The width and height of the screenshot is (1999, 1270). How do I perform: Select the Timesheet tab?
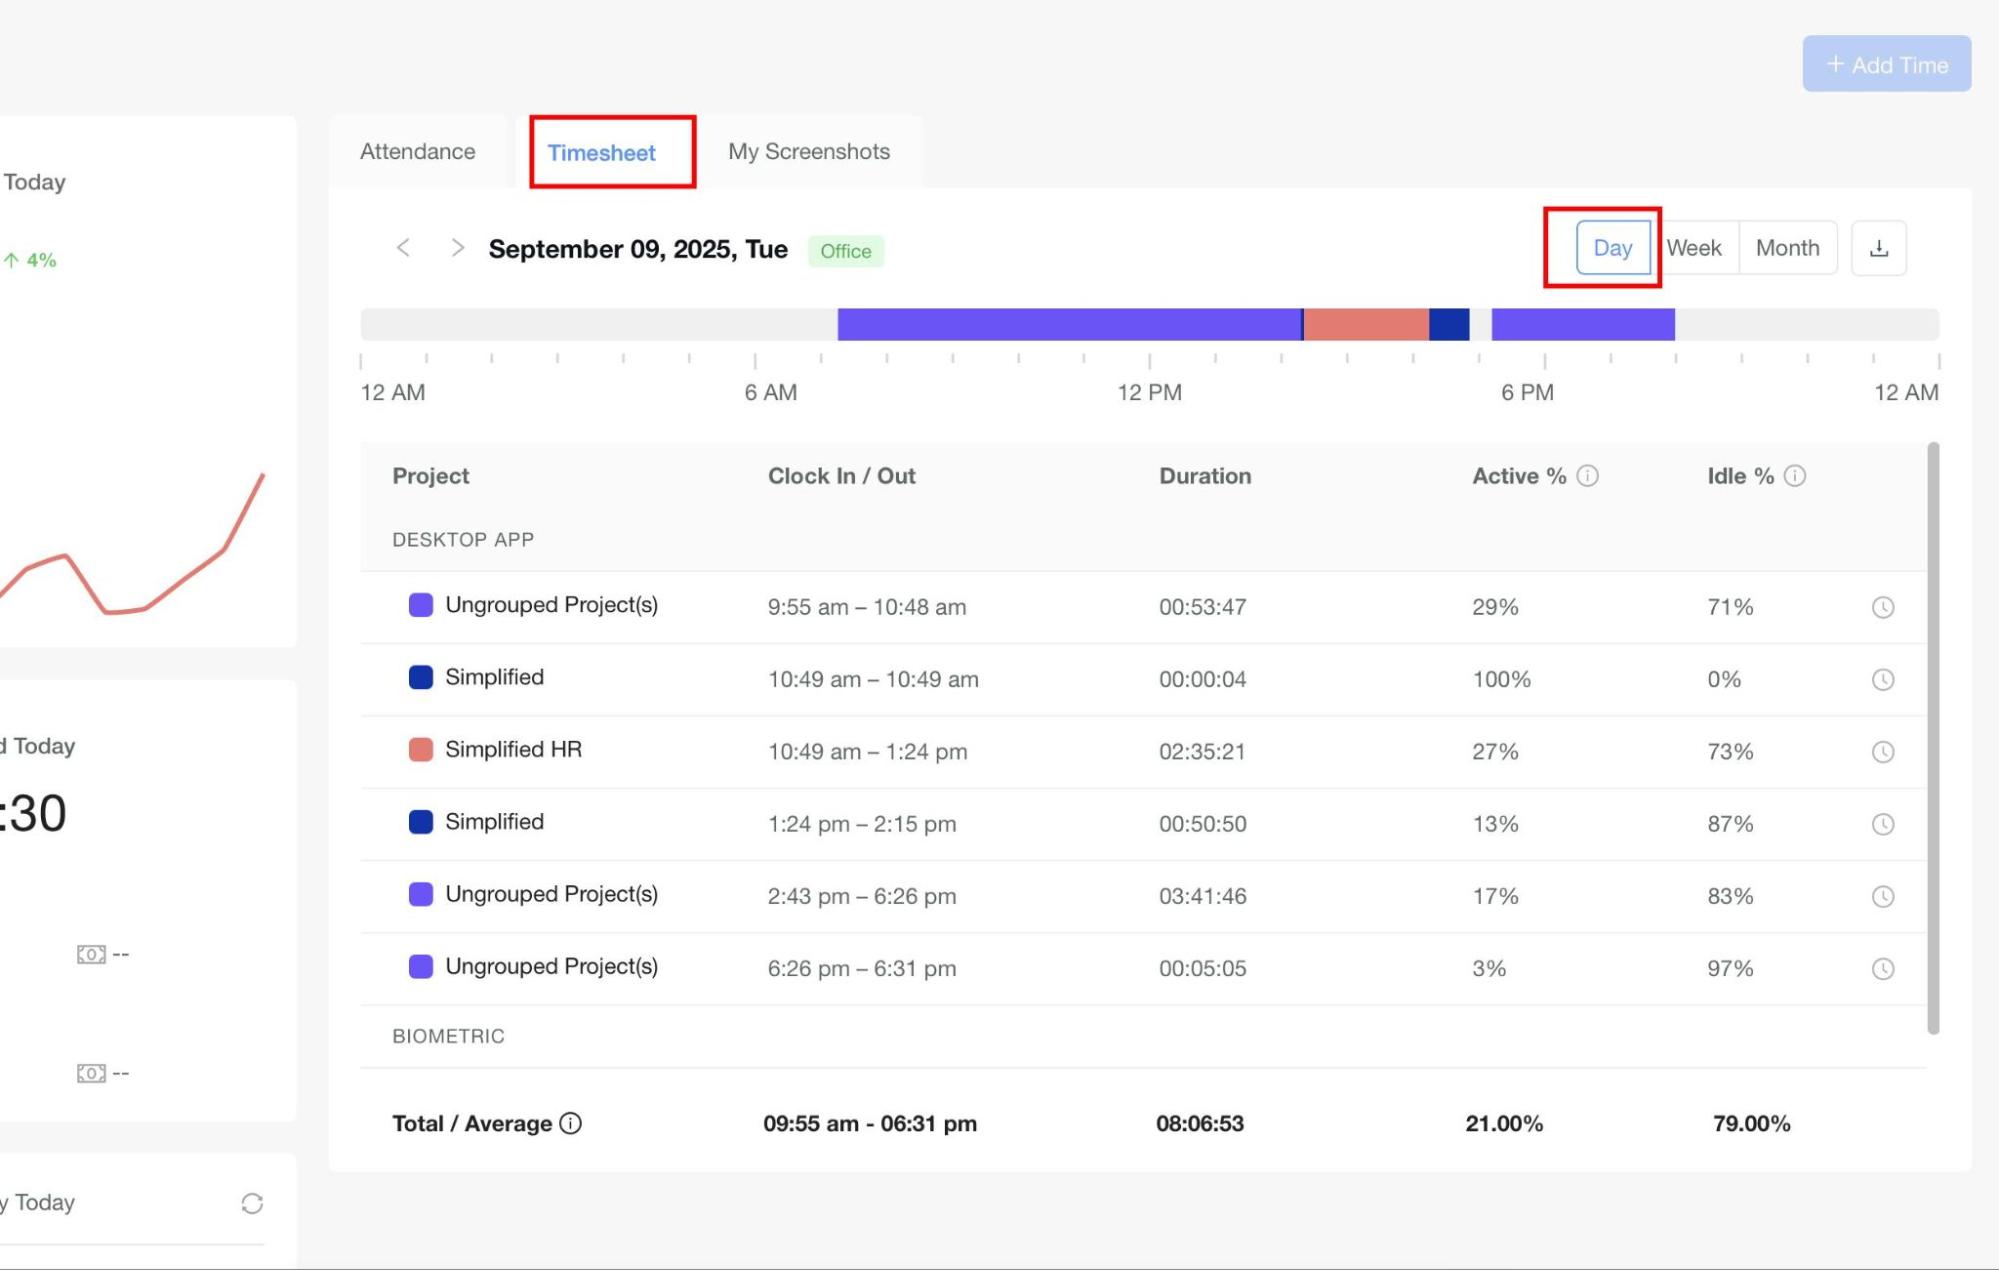pyautogui.click(x=601, y=153)
